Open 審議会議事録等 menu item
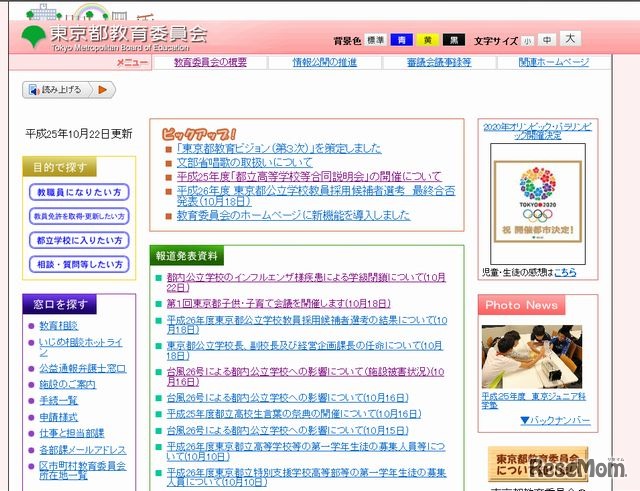Screen dimensions: 640x491 (x=439, y=62)
